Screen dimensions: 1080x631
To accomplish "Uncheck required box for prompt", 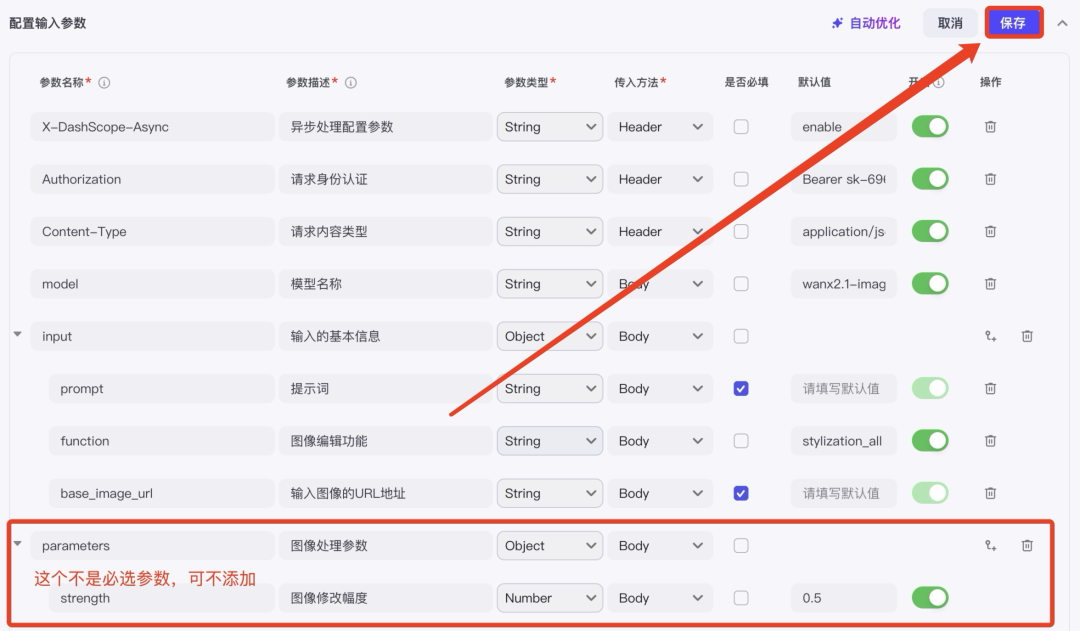I will [x=741, y=389].
